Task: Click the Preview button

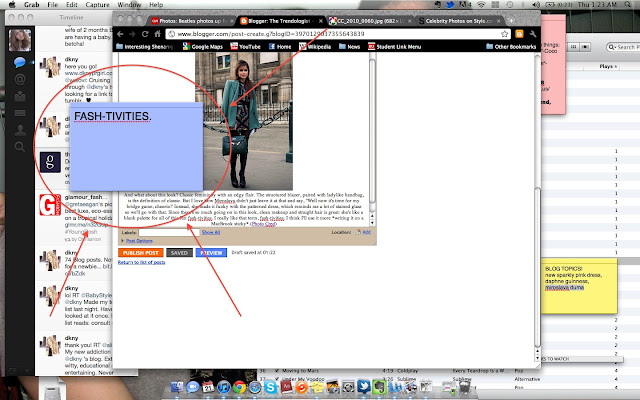Action: (x=211, y=253)
